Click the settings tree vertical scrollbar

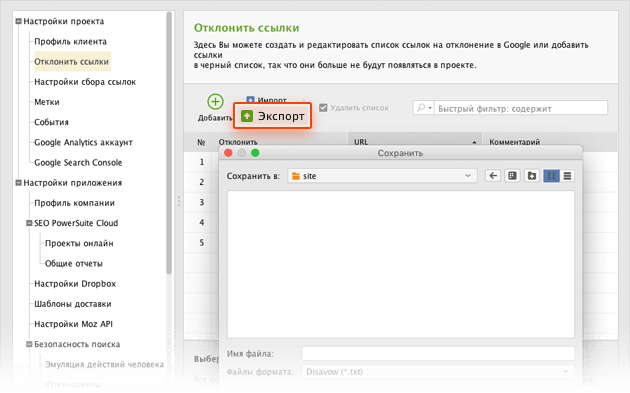(169, 143)
